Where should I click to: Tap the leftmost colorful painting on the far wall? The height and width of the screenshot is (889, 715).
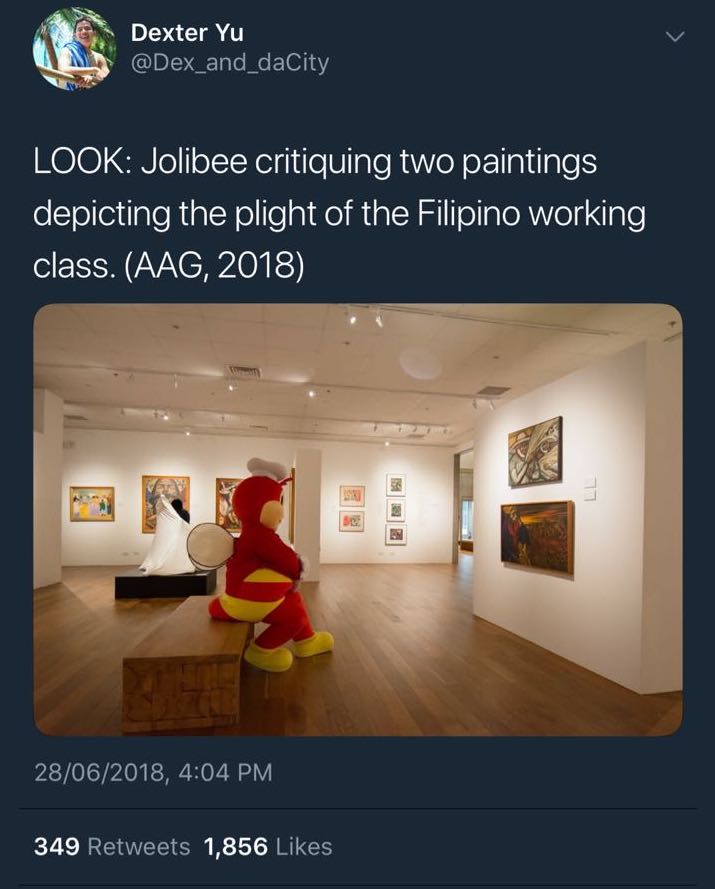tap(92, 503)
